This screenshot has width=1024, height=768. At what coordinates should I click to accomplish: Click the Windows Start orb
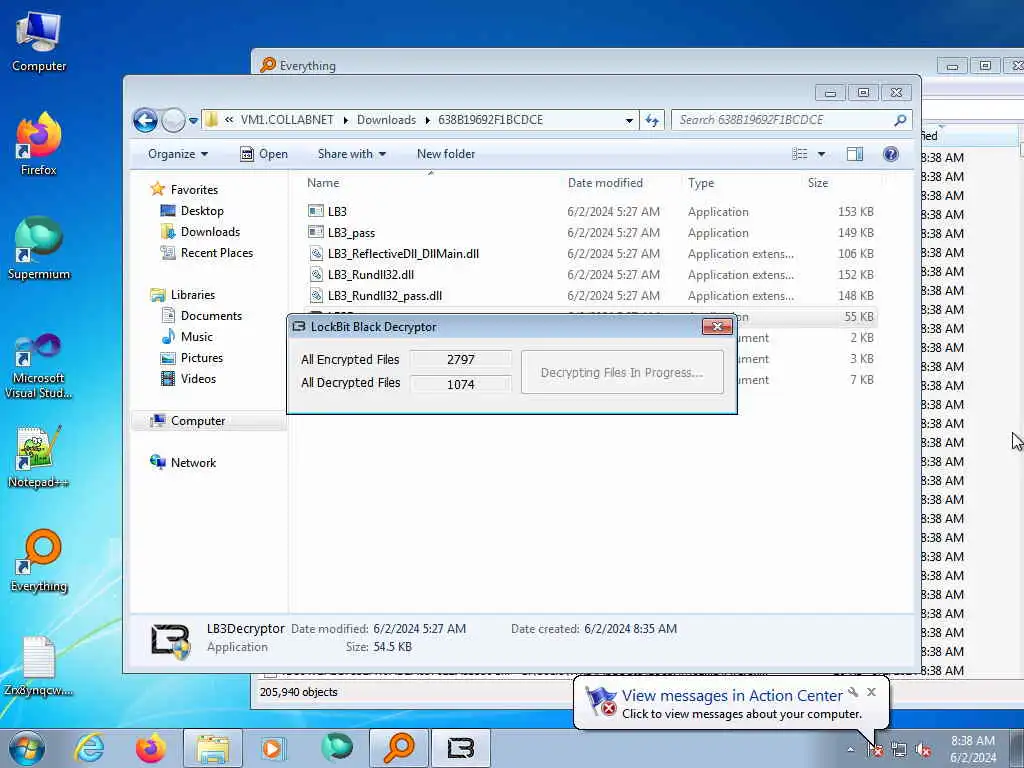tap(27, 748)
